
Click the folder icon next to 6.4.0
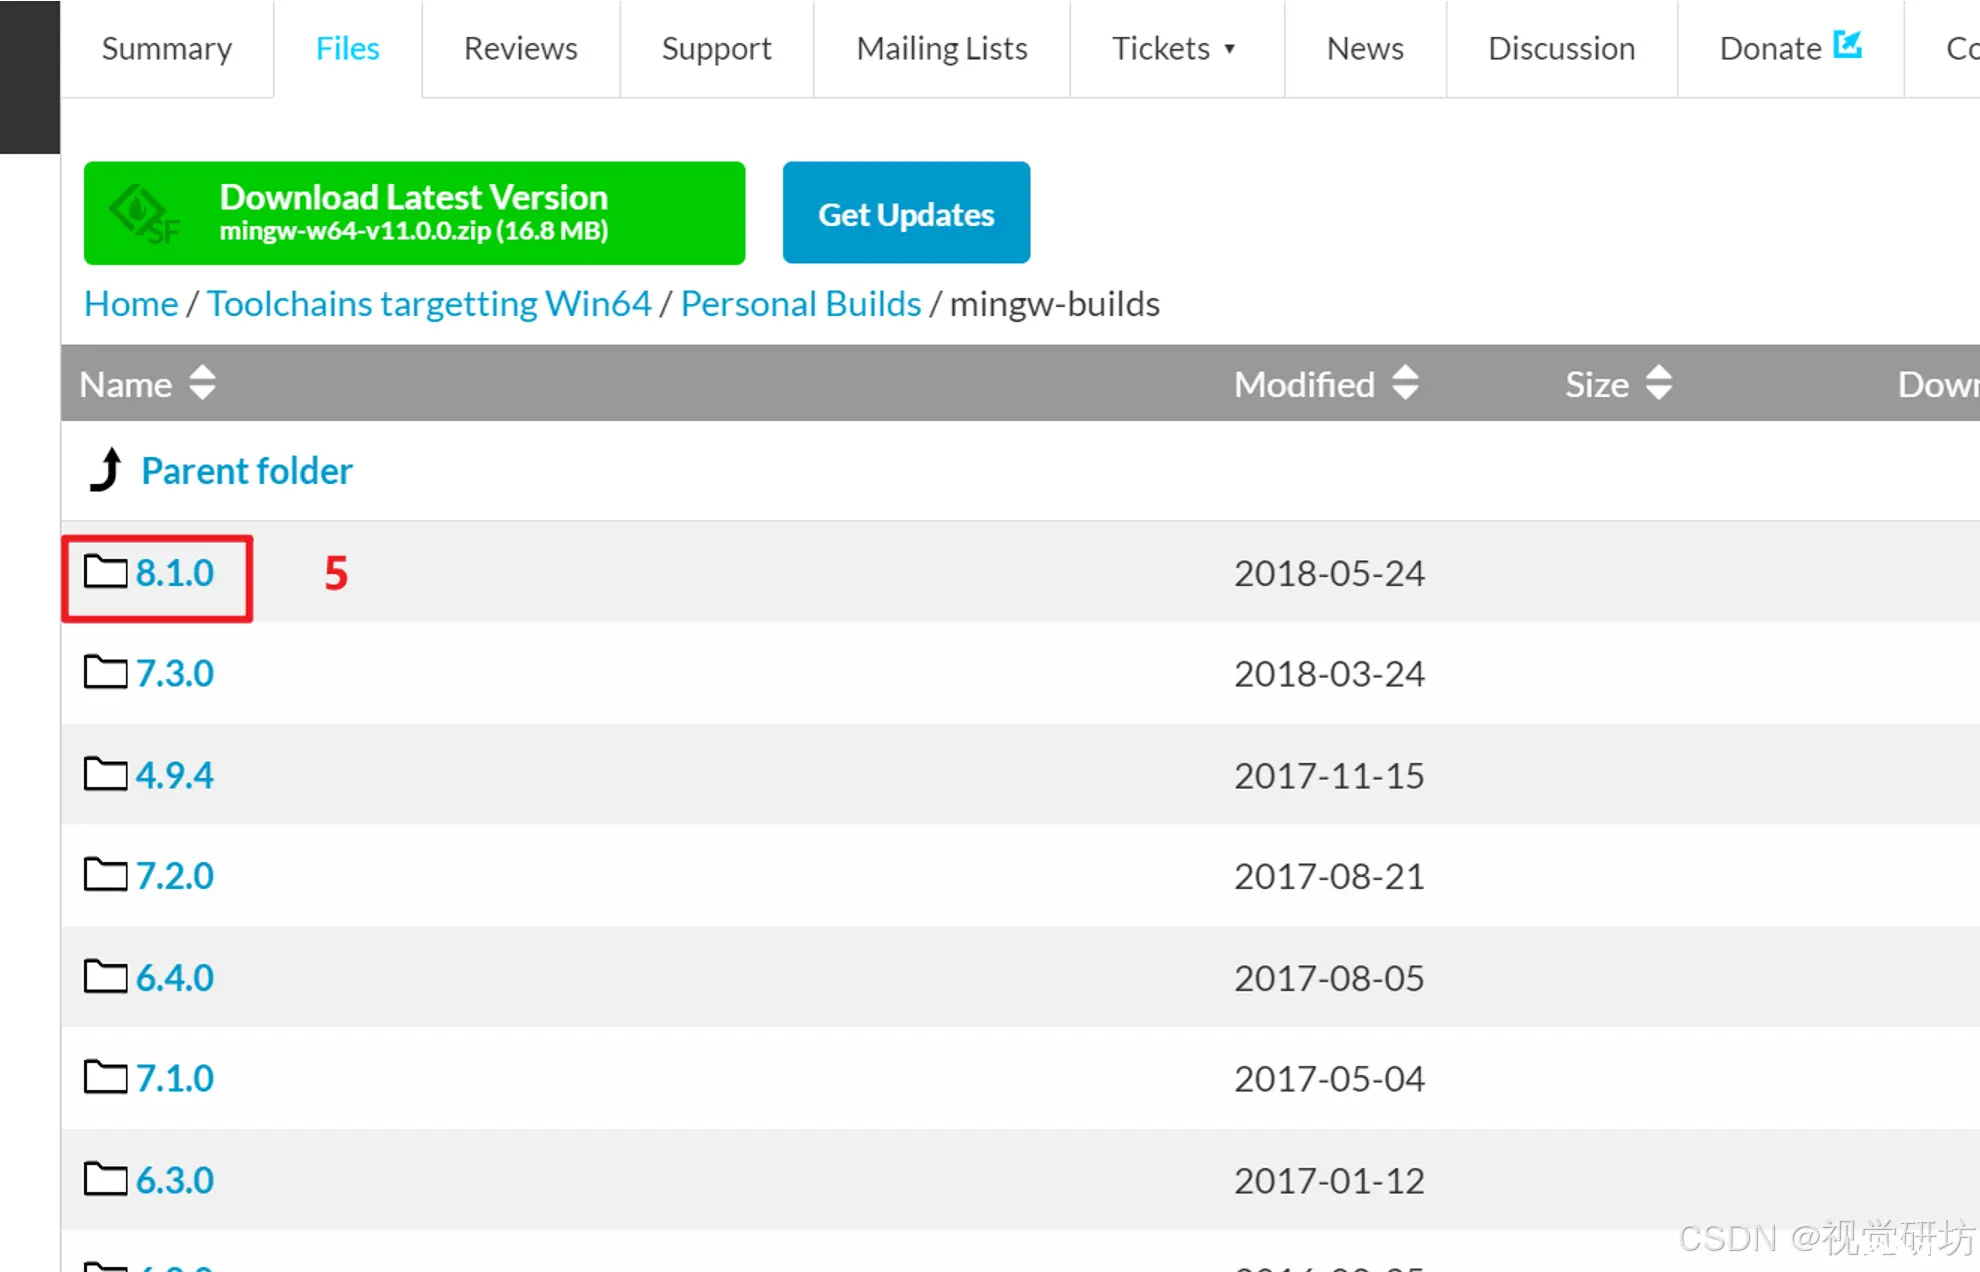(105, 976)
